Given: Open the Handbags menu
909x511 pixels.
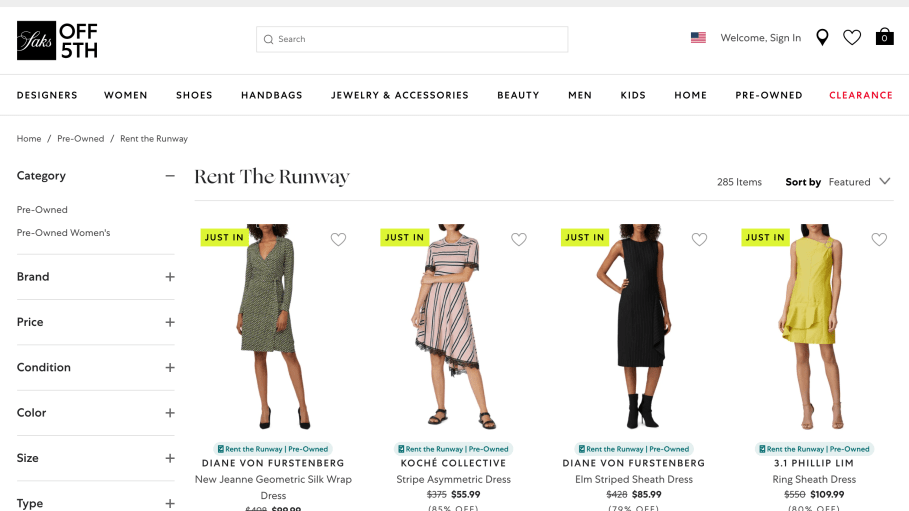Looking at the screenshot, I should pyautogui.click(x=272, y=95).
